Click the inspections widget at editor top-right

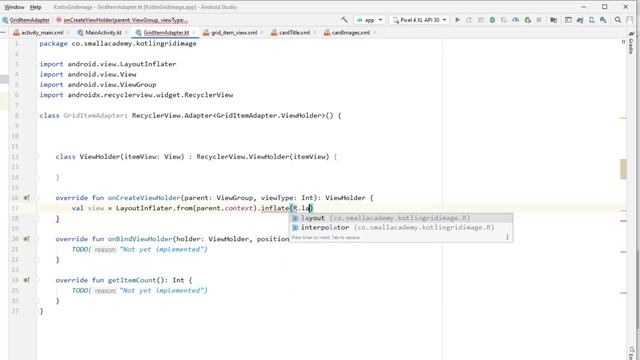(623, 42)
